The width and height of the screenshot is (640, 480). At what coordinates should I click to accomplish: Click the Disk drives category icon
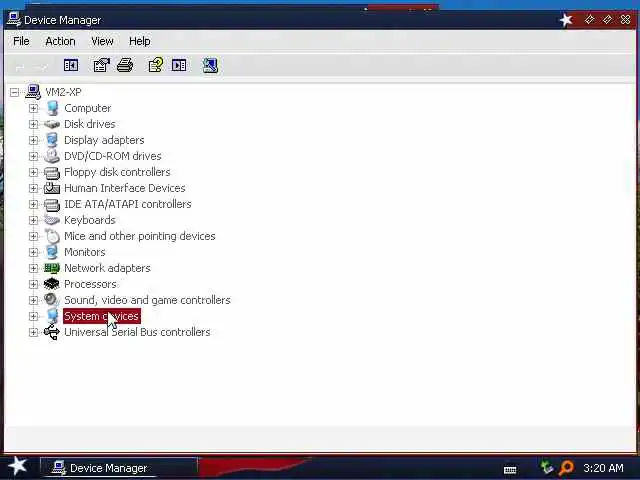click(x=52, y=124)
